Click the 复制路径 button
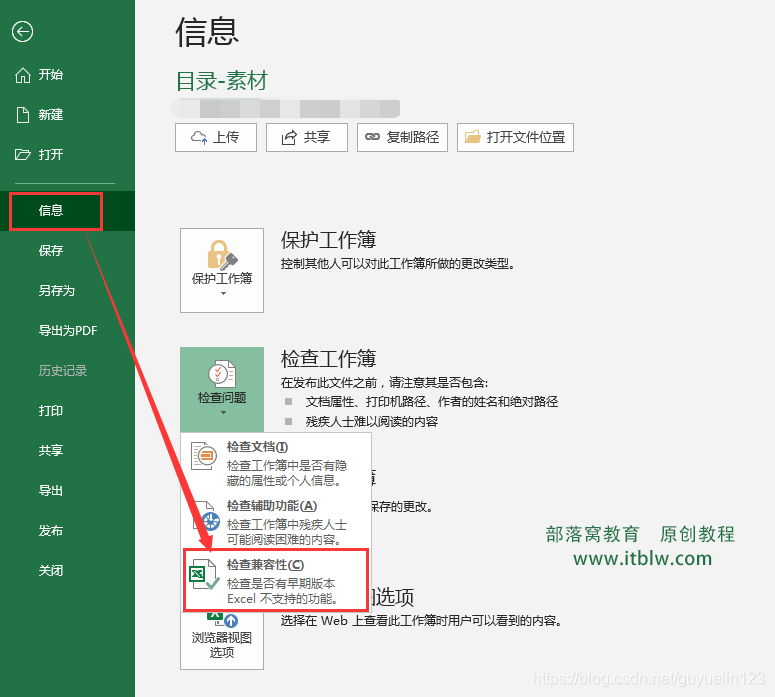The width and height of the screenshot is (775, 697). 402,137
